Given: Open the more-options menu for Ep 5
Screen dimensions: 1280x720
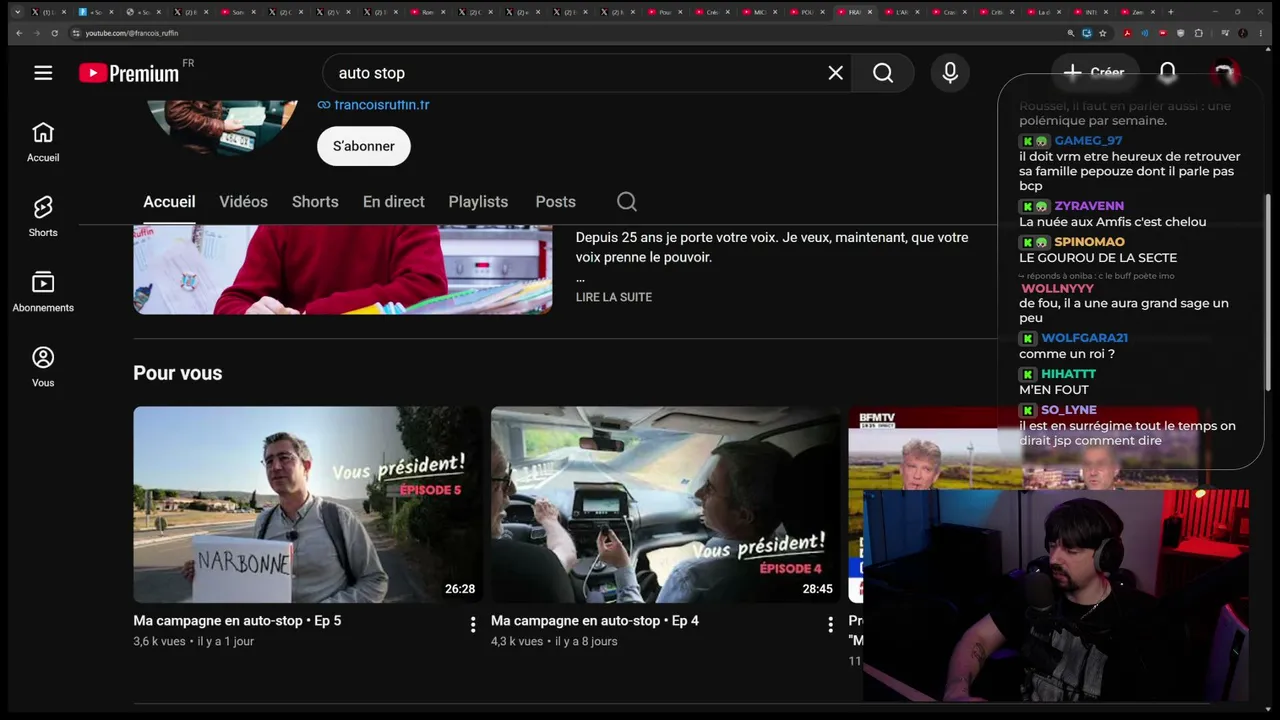Looking at the screenshot, I should pyautogui.click(x=472, y=625).
